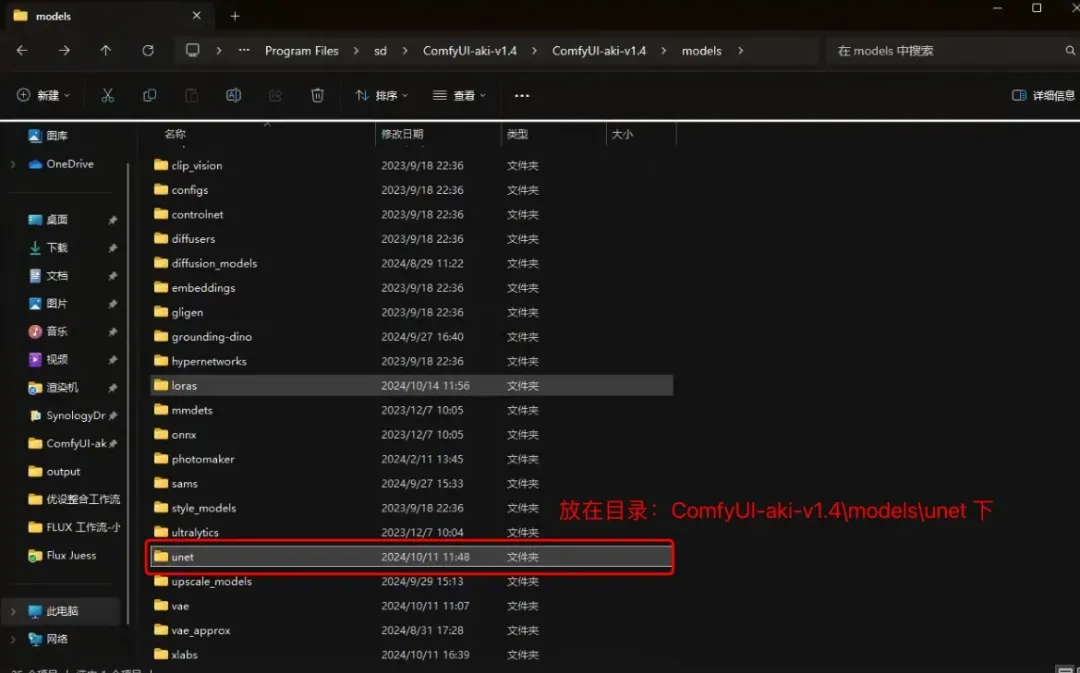The image size is (1080, 673).
Task: Select the grounding-dino folder
Action: (411, 337)
